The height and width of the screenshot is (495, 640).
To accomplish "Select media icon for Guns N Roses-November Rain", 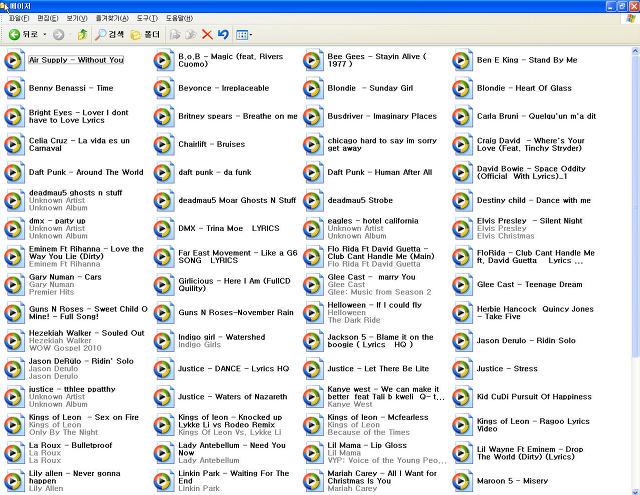I will point(164,313).
